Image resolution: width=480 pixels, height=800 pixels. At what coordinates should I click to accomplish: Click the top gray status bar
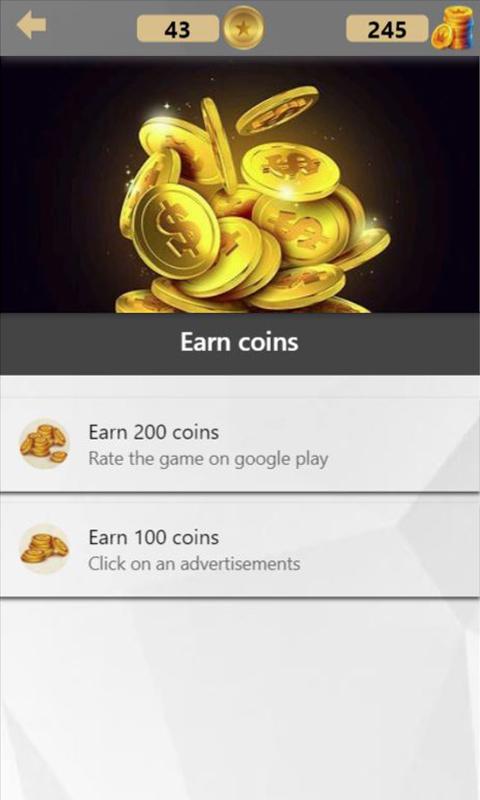pos(240,28)
